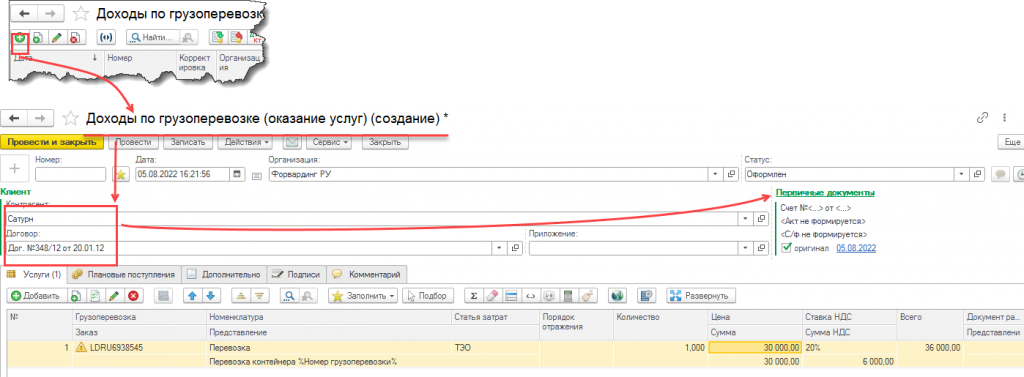Open calendar picker in Дата field
The height and width of the screenshot is (377, 1024).
tap(236, 174)
